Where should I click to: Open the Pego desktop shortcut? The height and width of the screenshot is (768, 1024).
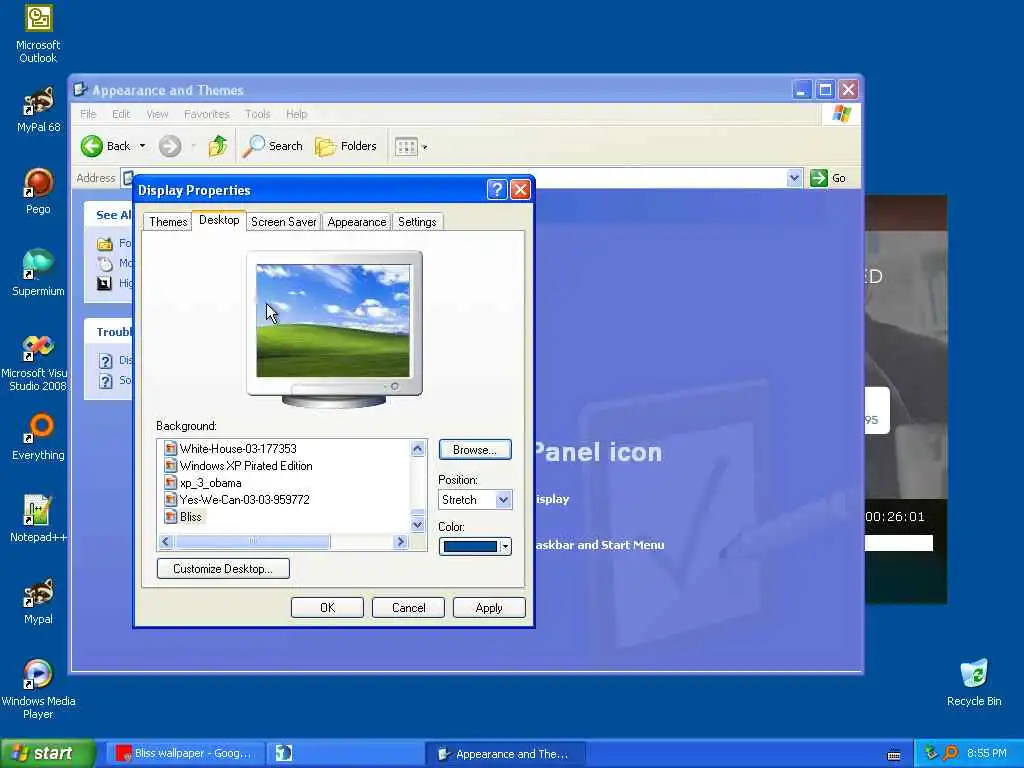(38, 191)
